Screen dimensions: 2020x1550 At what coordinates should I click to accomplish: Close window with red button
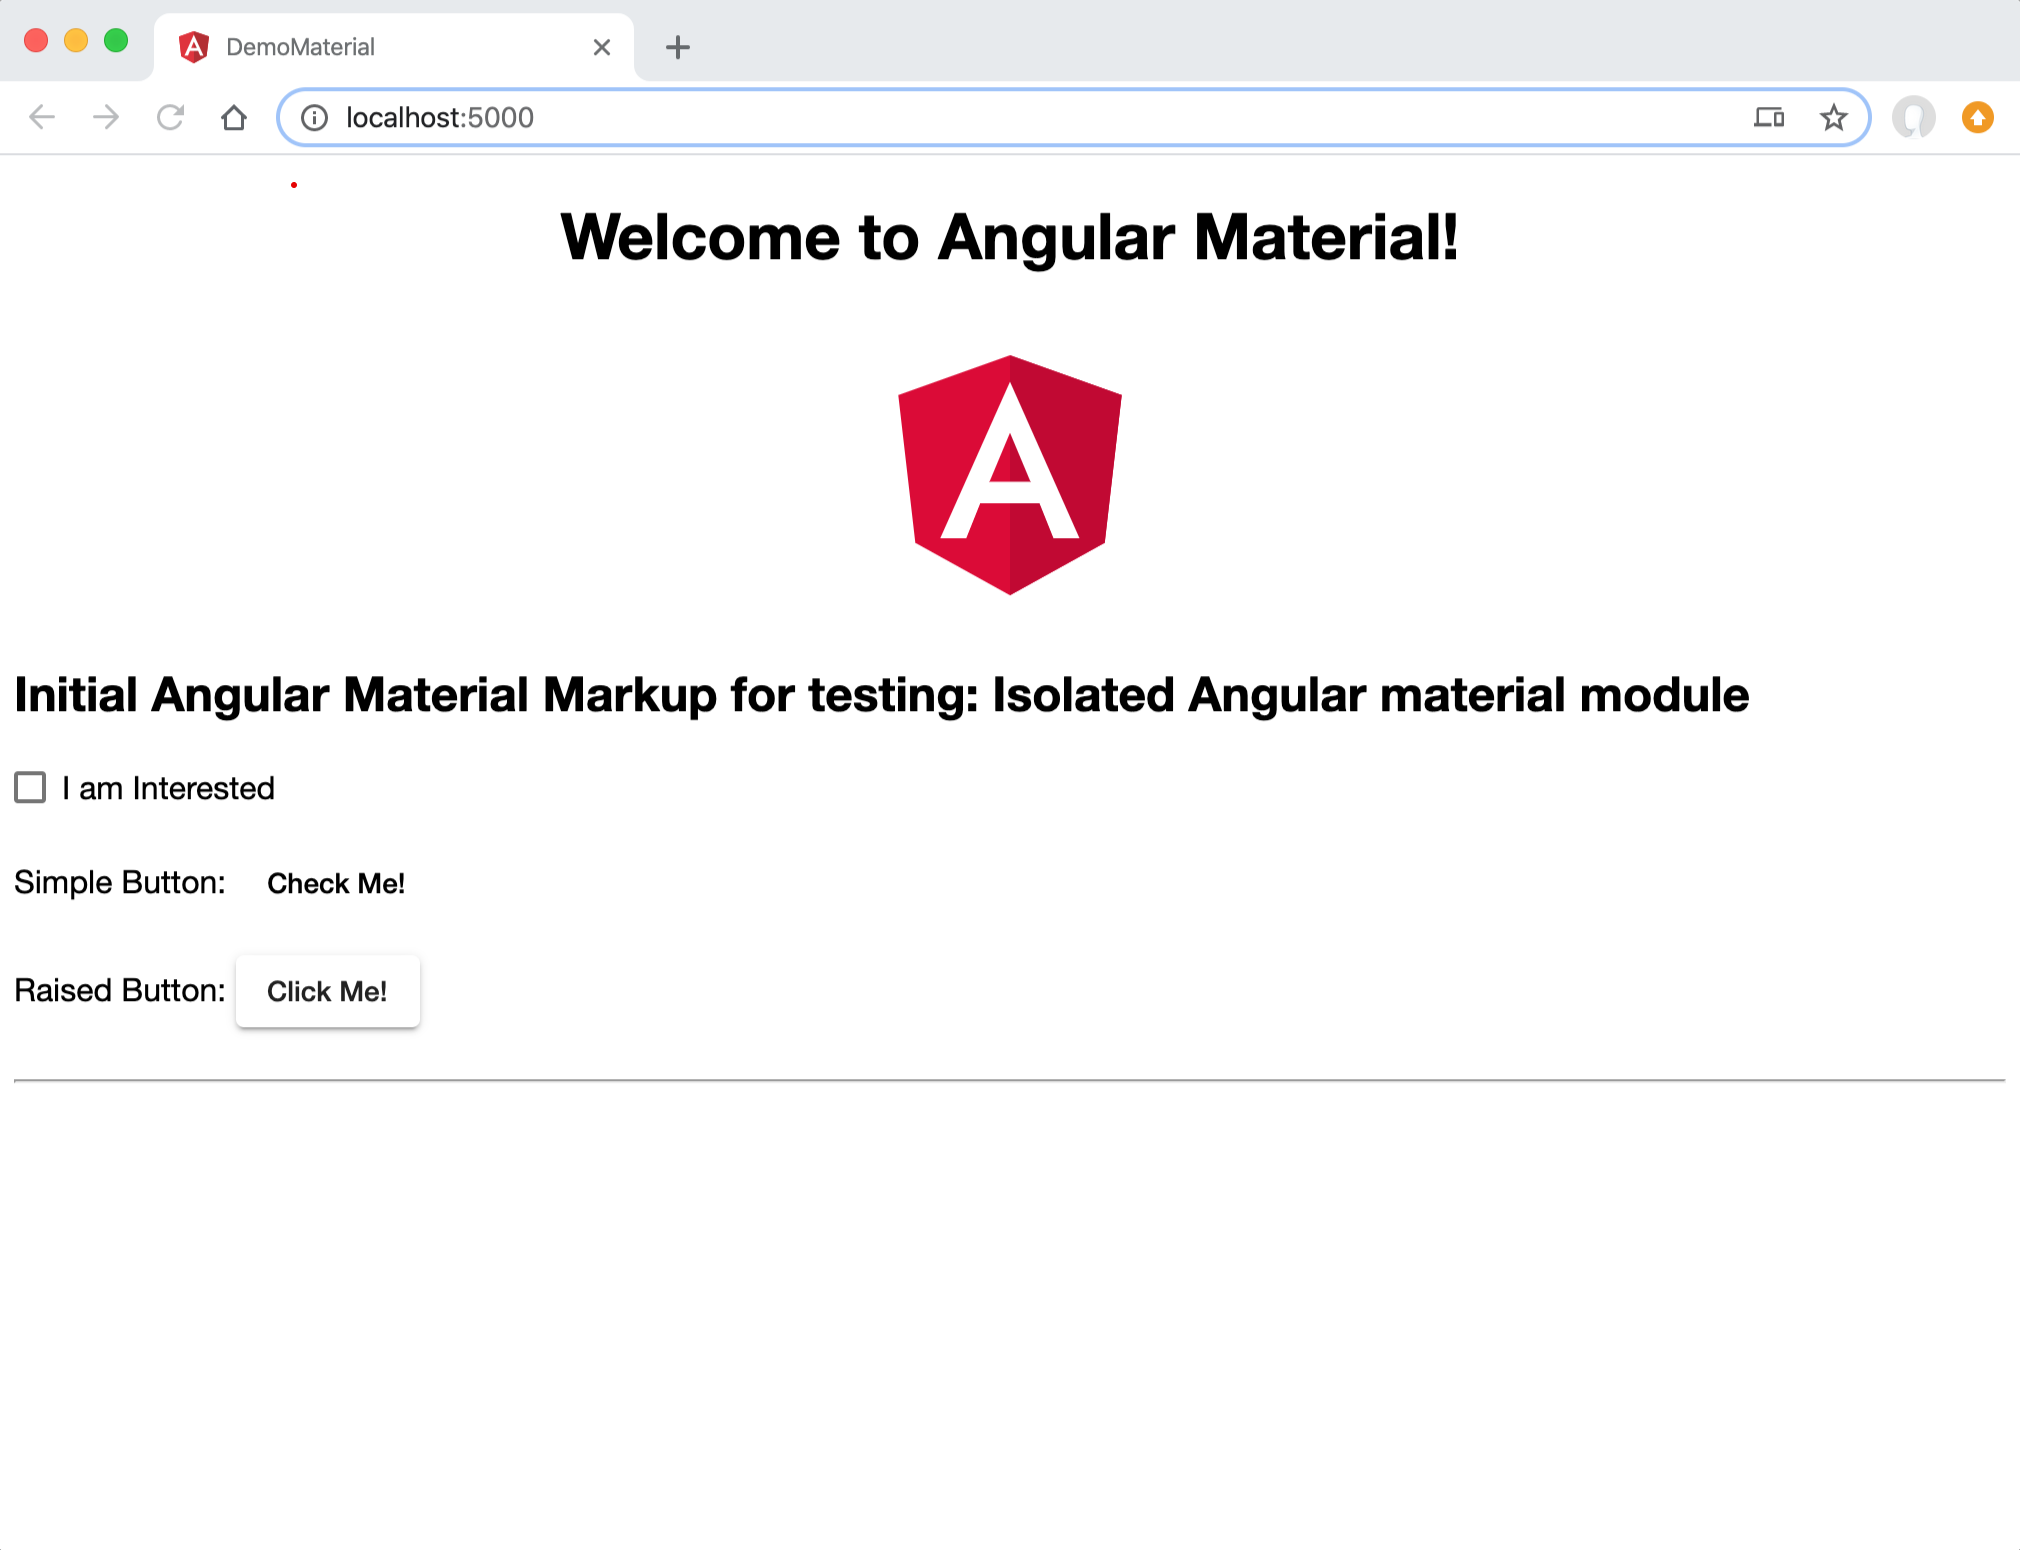click(x=36, y=41)
